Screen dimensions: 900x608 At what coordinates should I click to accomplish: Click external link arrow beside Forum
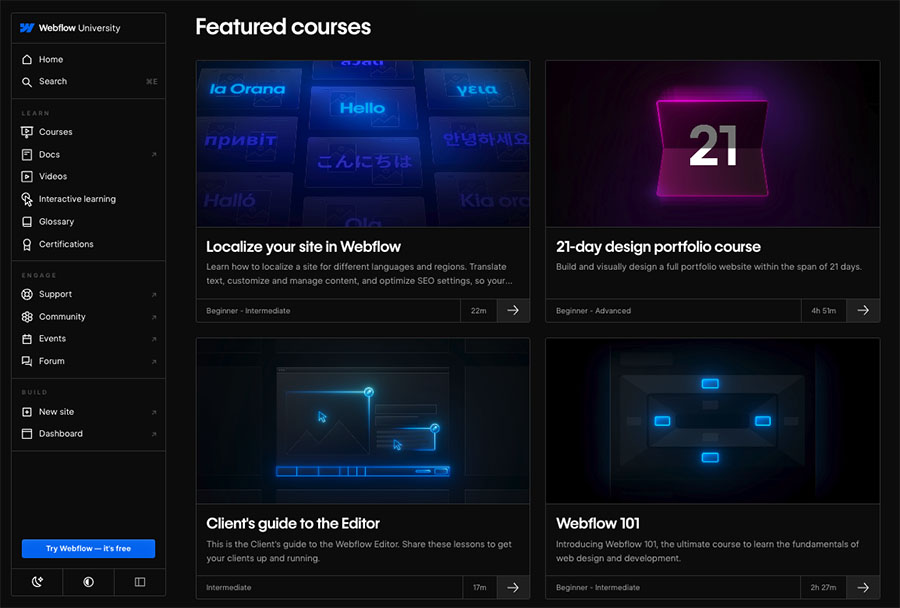(154, 362)
